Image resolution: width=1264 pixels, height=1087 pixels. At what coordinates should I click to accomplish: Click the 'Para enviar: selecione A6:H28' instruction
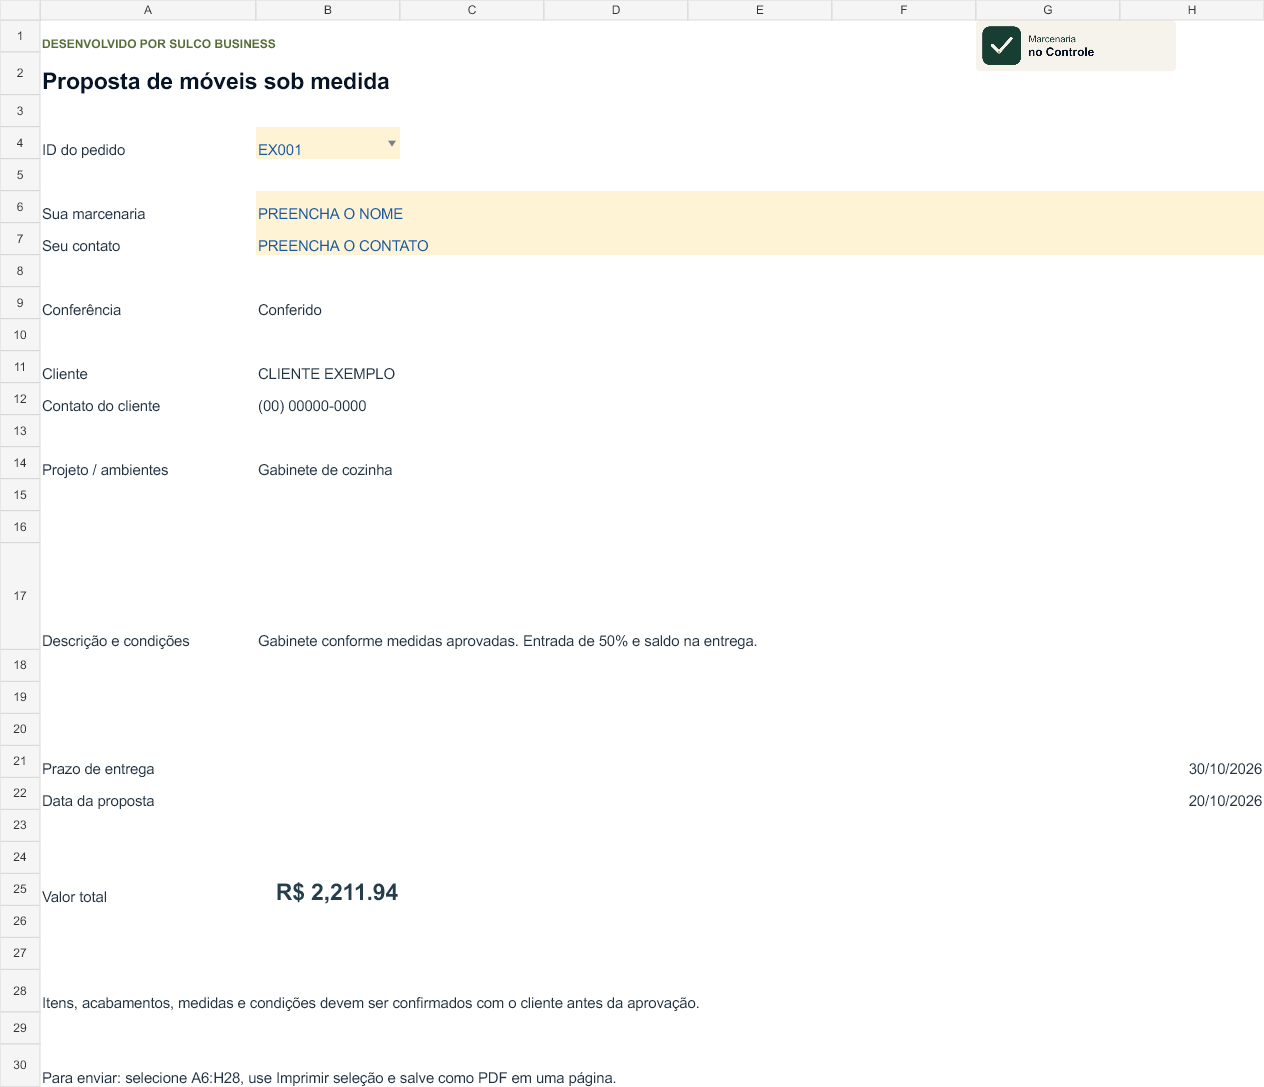coord(329,1078)
